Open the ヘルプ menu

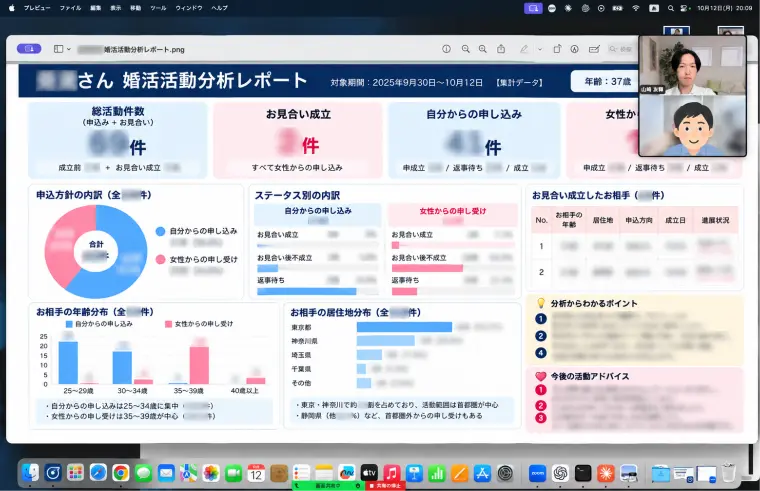tap(219, 8)
